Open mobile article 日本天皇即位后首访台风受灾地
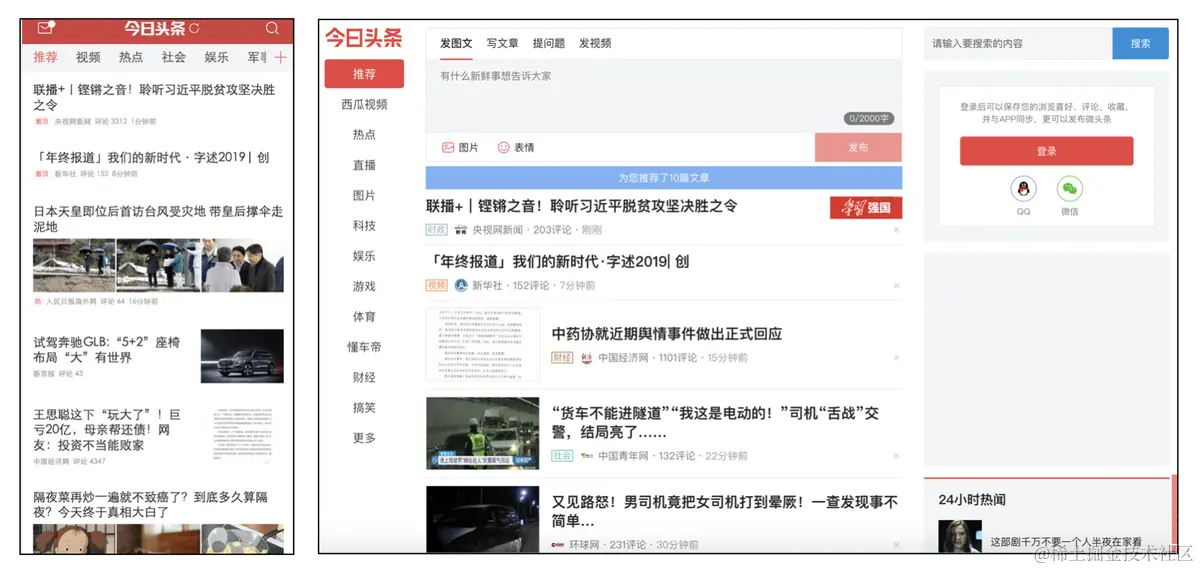The height and width of the screenshot is (570, 1200). click(158, 219)
